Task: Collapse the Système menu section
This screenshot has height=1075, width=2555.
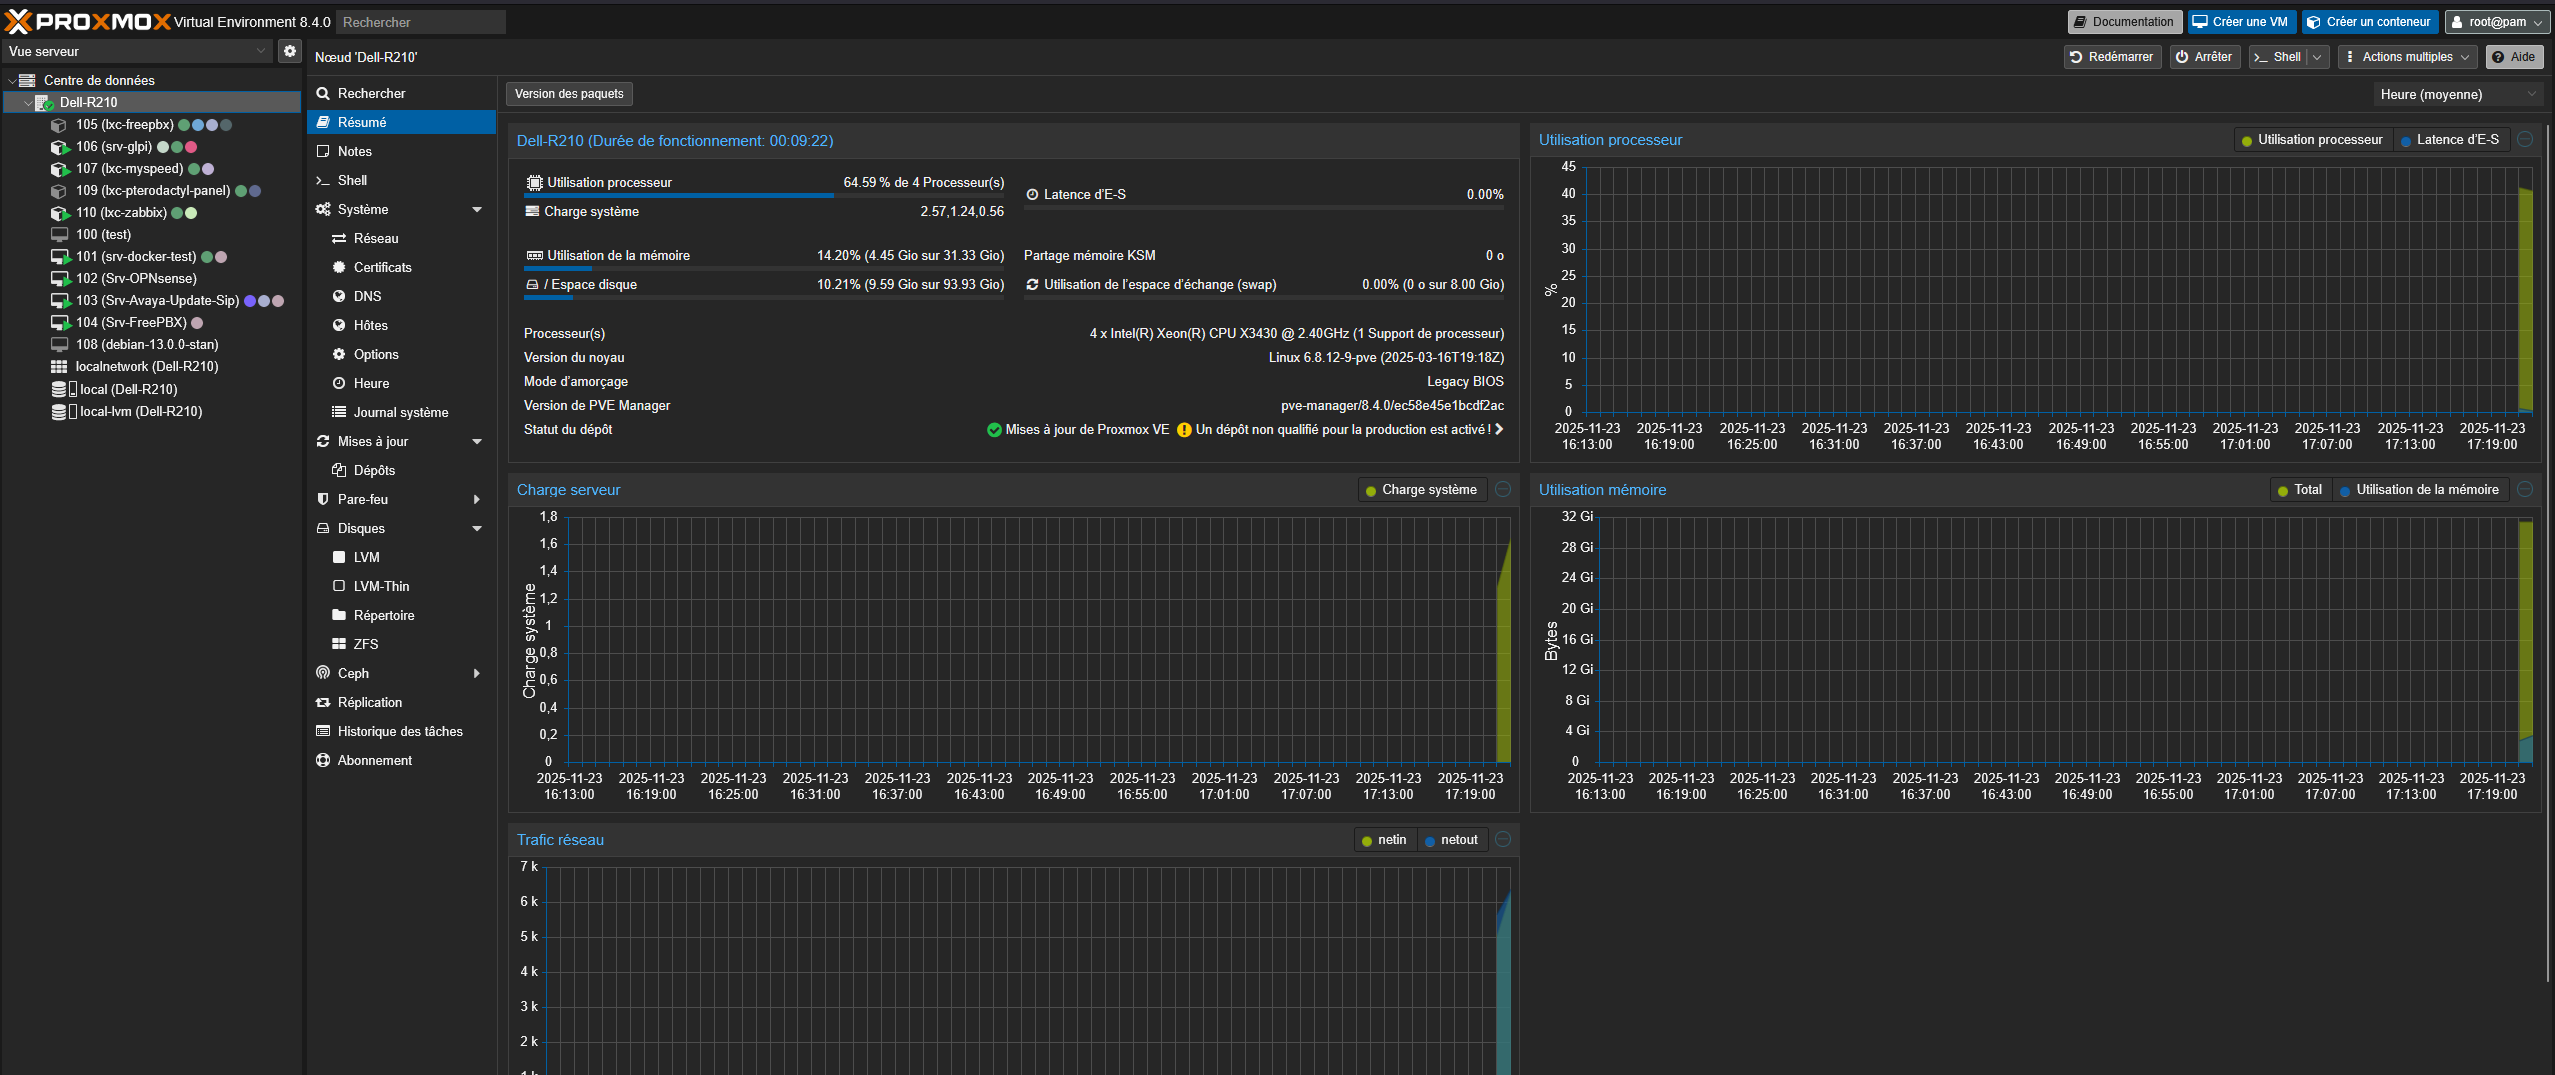Action: click(x=477, y=210)
